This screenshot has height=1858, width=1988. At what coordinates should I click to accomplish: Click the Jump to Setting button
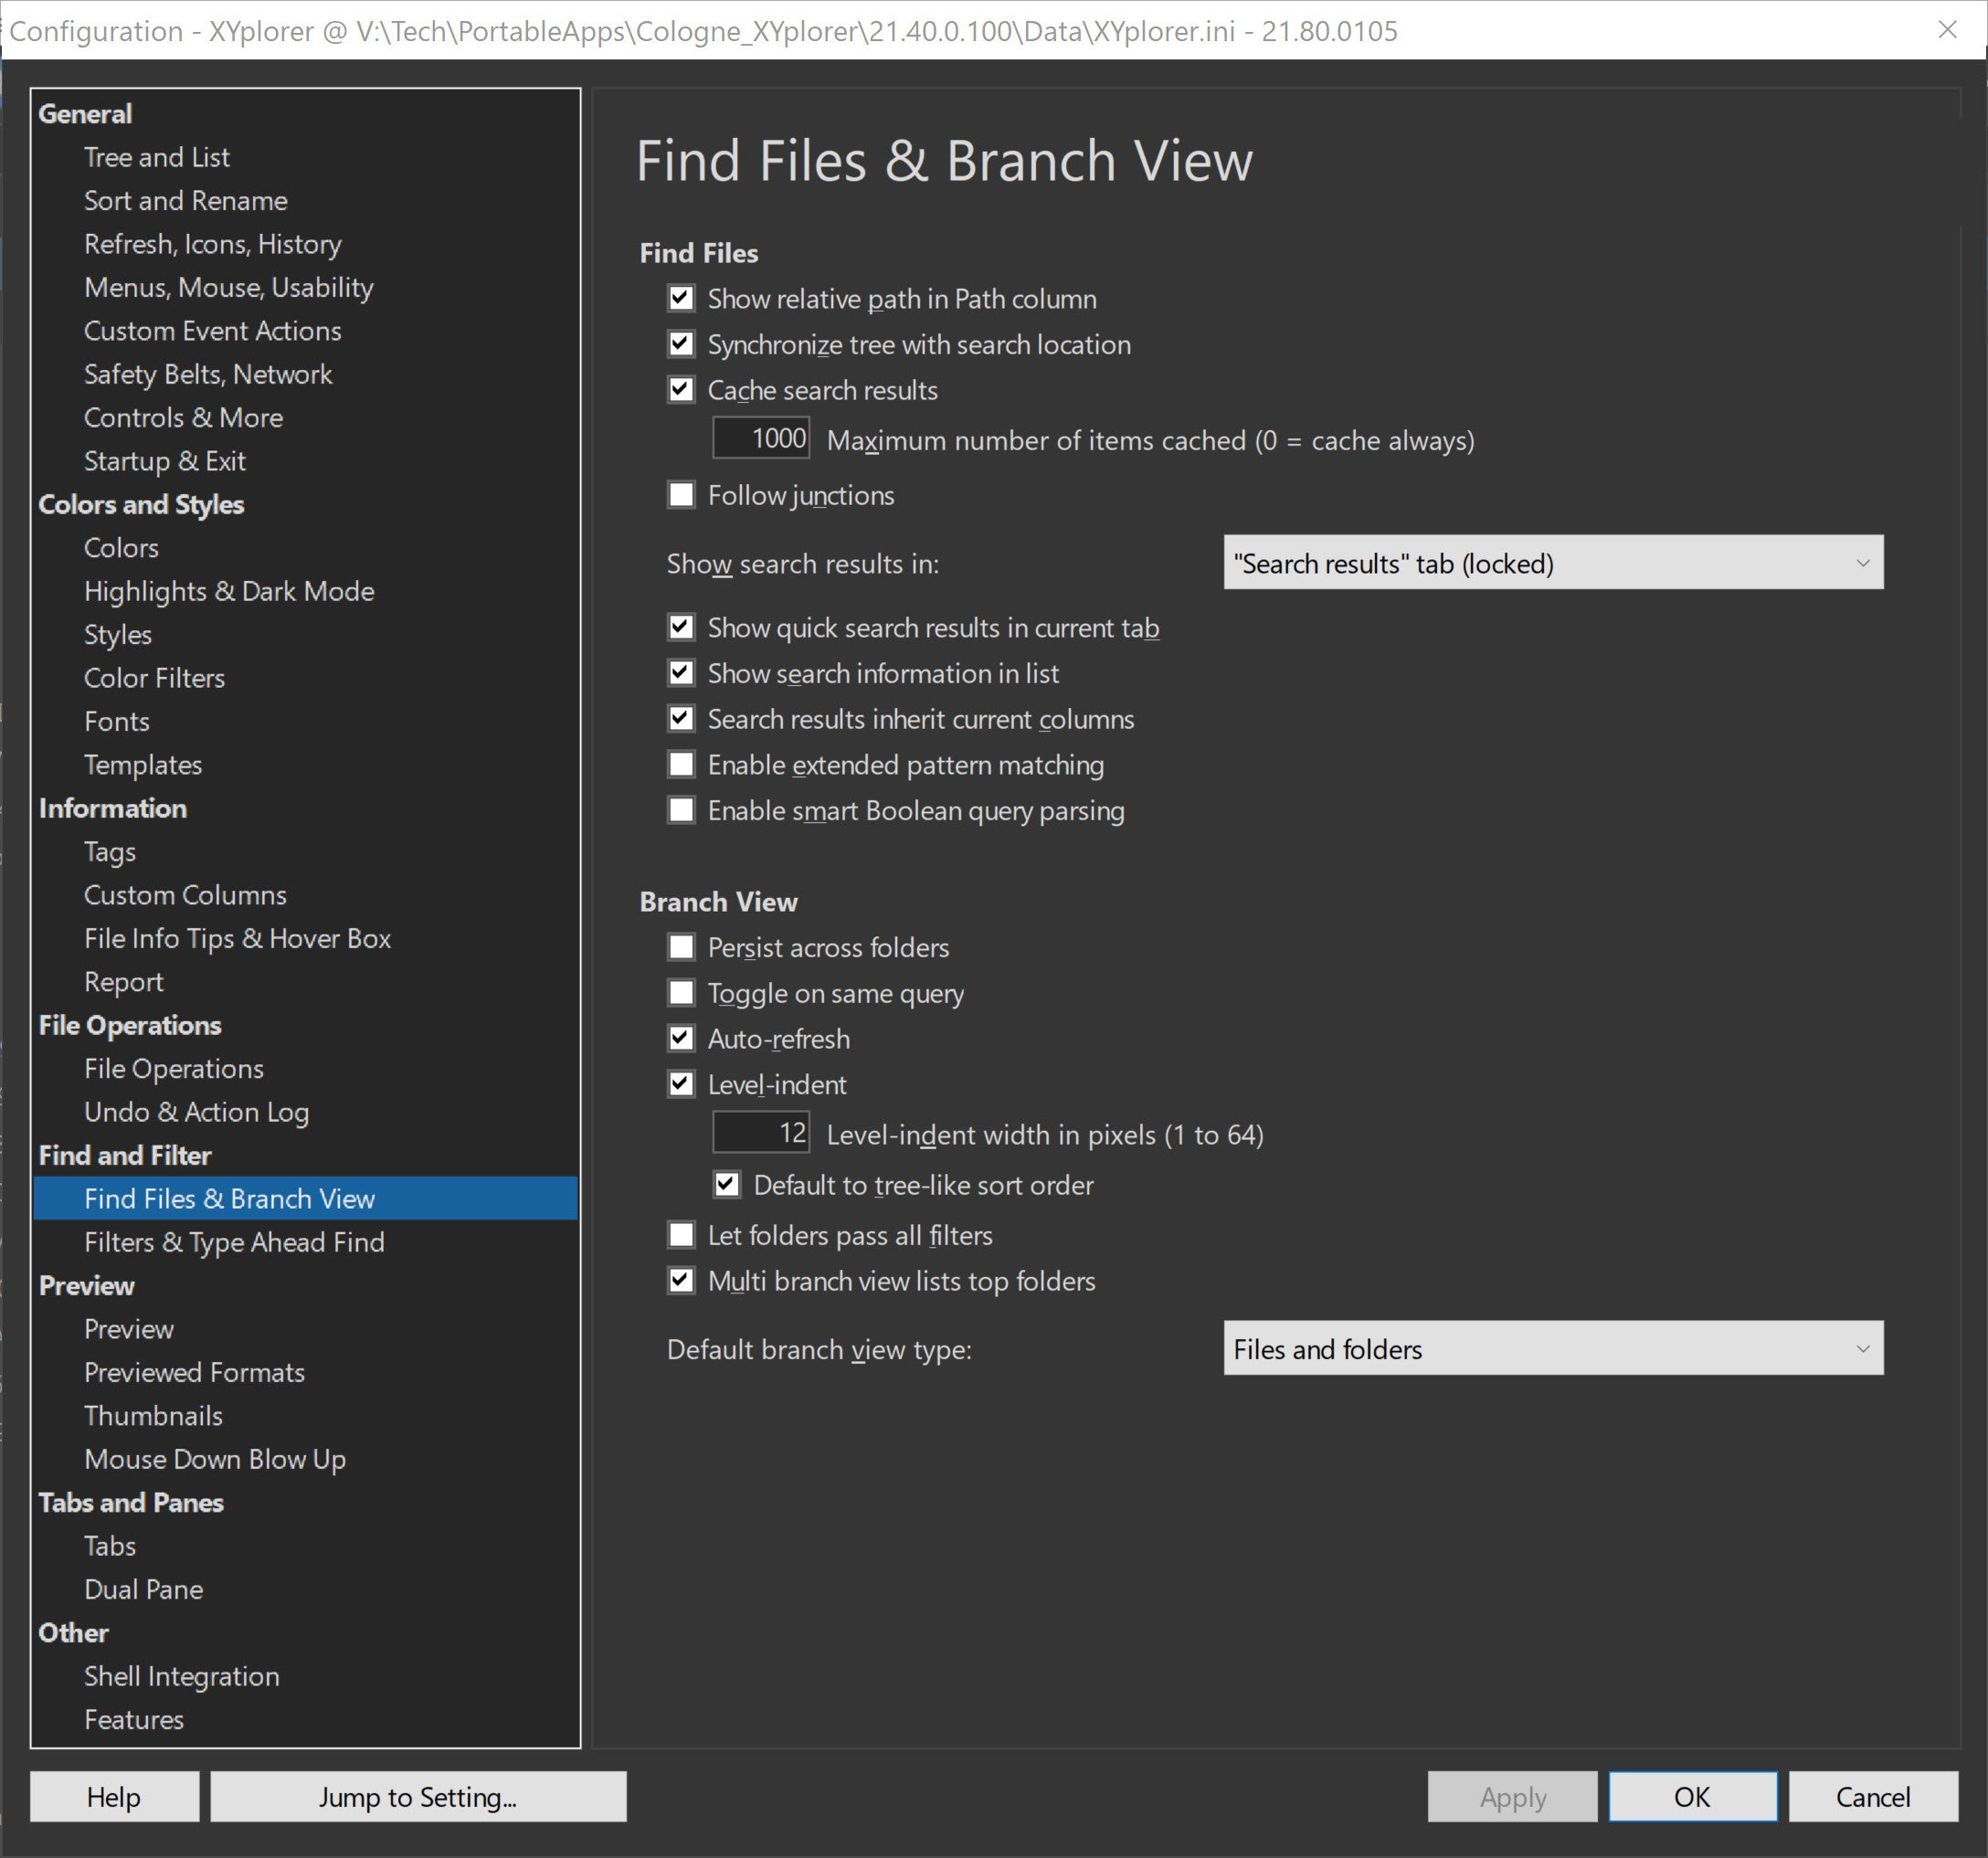pos(418,1797)
